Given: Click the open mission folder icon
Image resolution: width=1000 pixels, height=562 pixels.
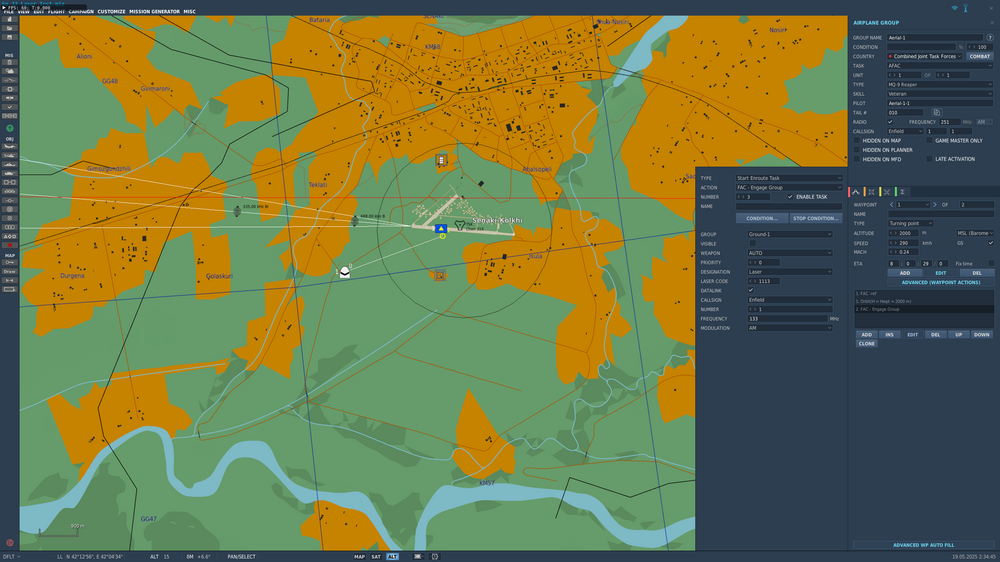Looking at the screenshot, I should (10, 29).
